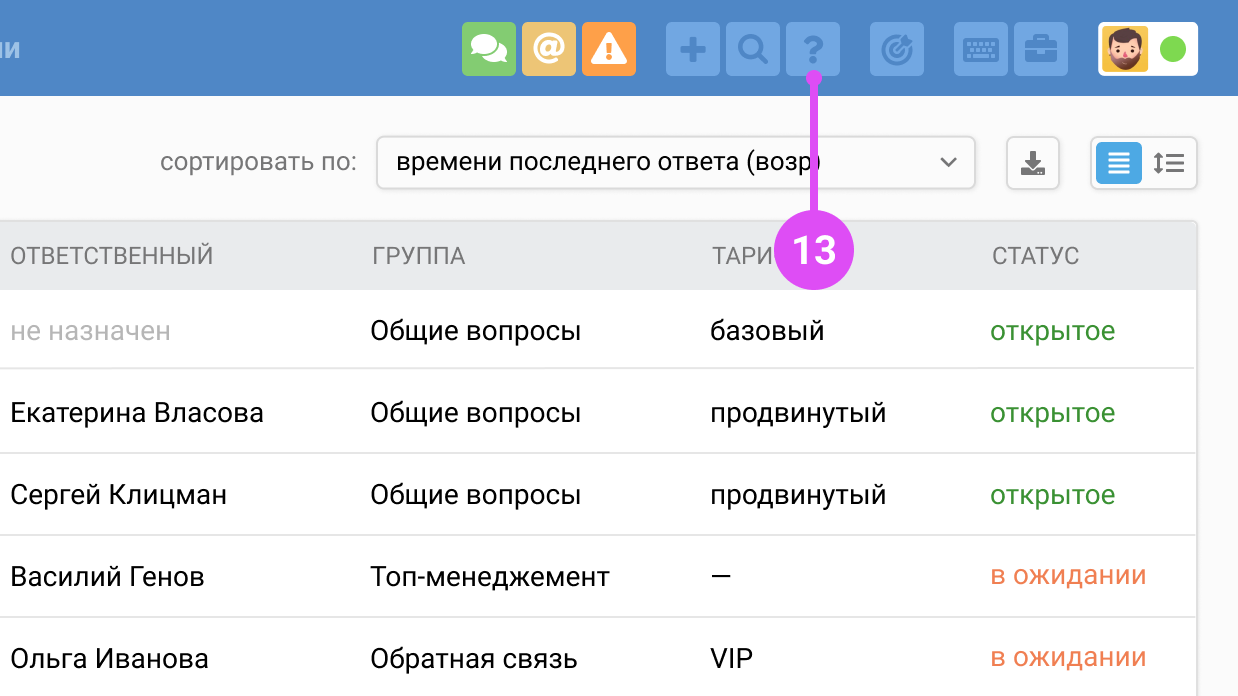The width and height of the screenshot is (1238, 696).
Task: Click the download export icon above the table
Action: (1033, 162)
